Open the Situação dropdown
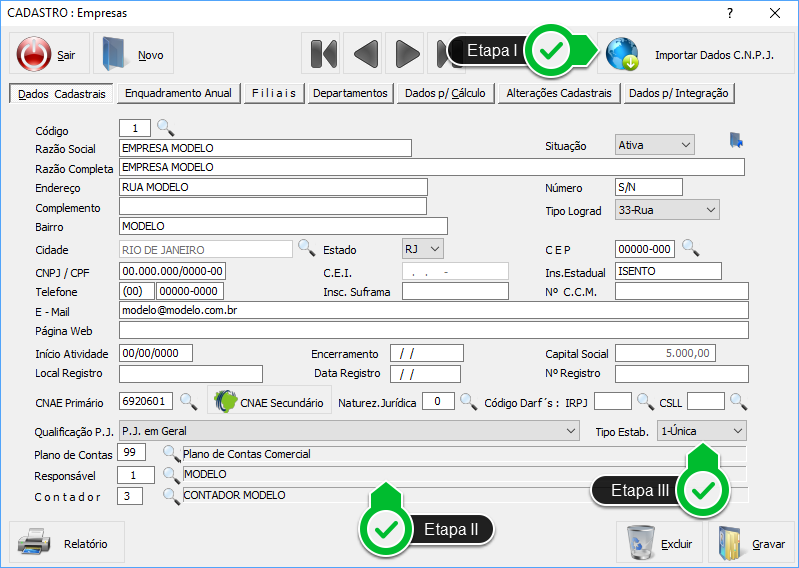This screenshot has height=568, width=799. point(654,145)
